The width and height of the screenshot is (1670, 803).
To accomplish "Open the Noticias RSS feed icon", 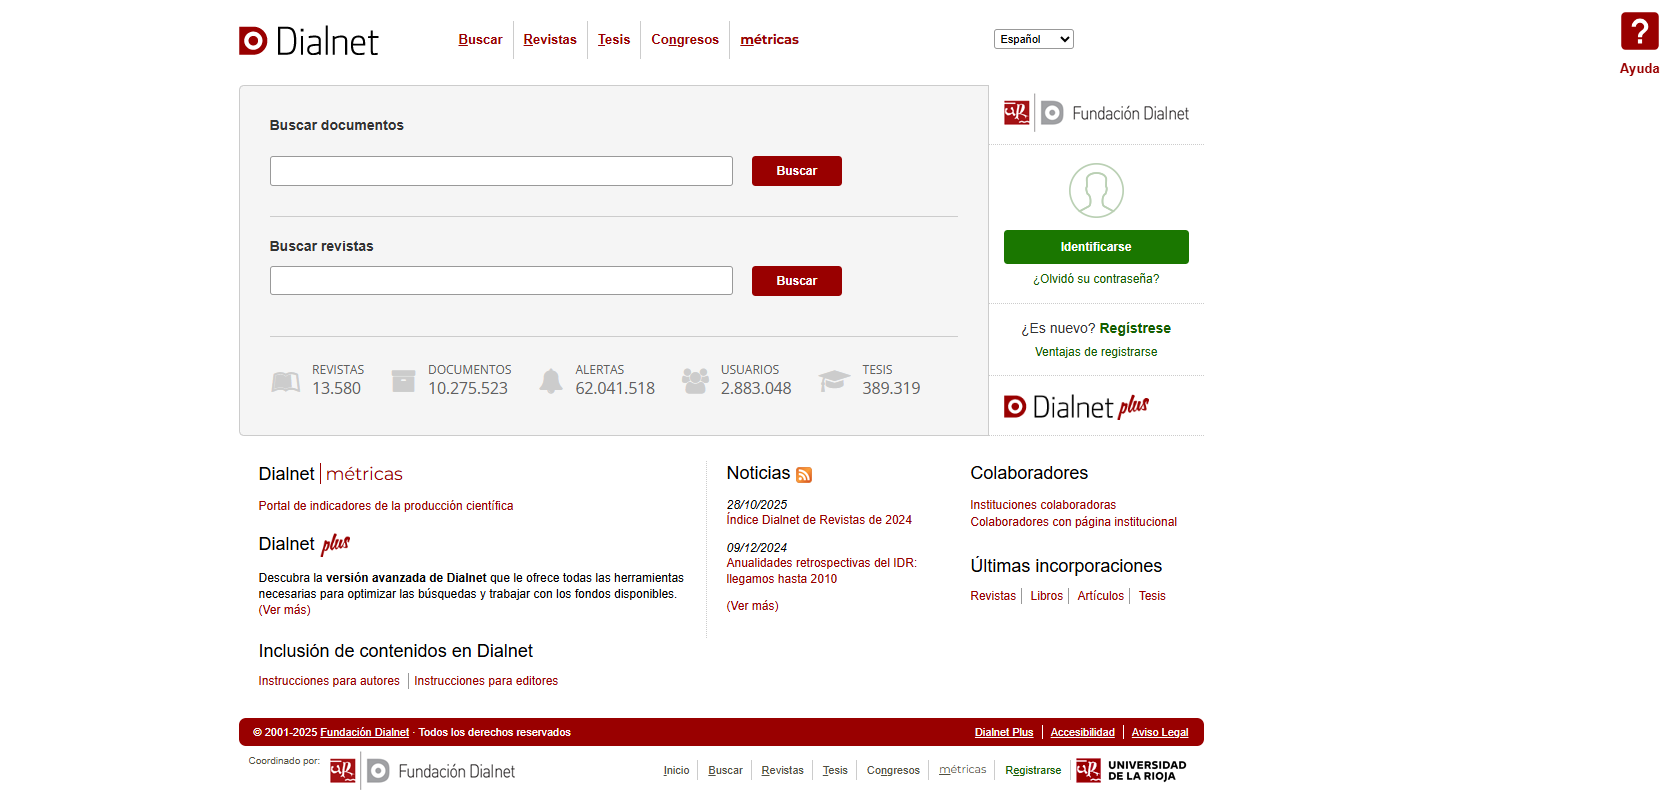I will point(804,475).
